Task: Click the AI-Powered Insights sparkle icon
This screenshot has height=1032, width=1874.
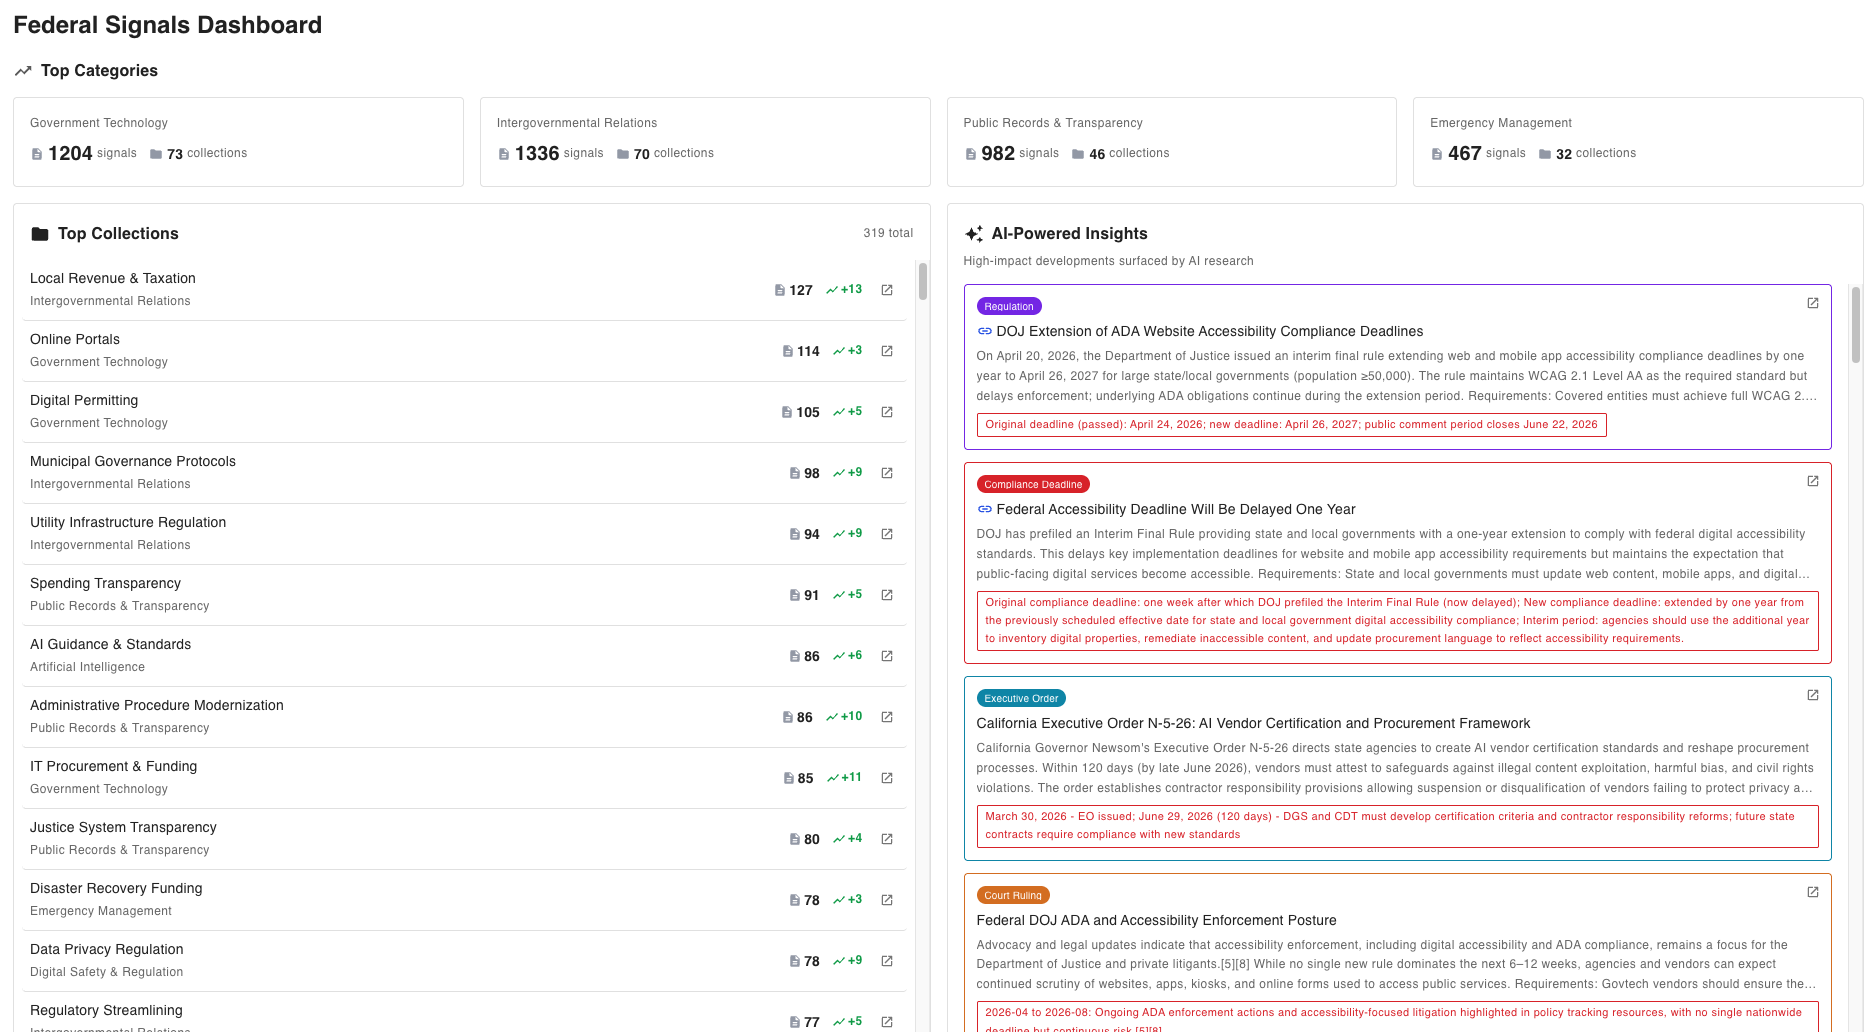Action: click(974, 234)
